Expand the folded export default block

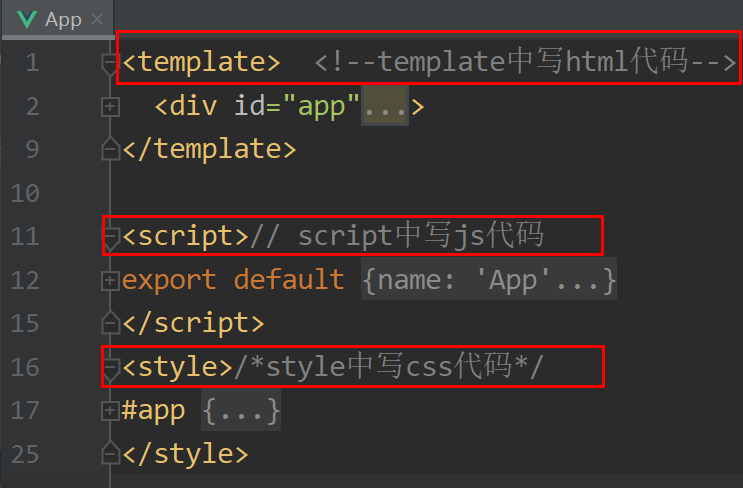(x=110, y=280)
